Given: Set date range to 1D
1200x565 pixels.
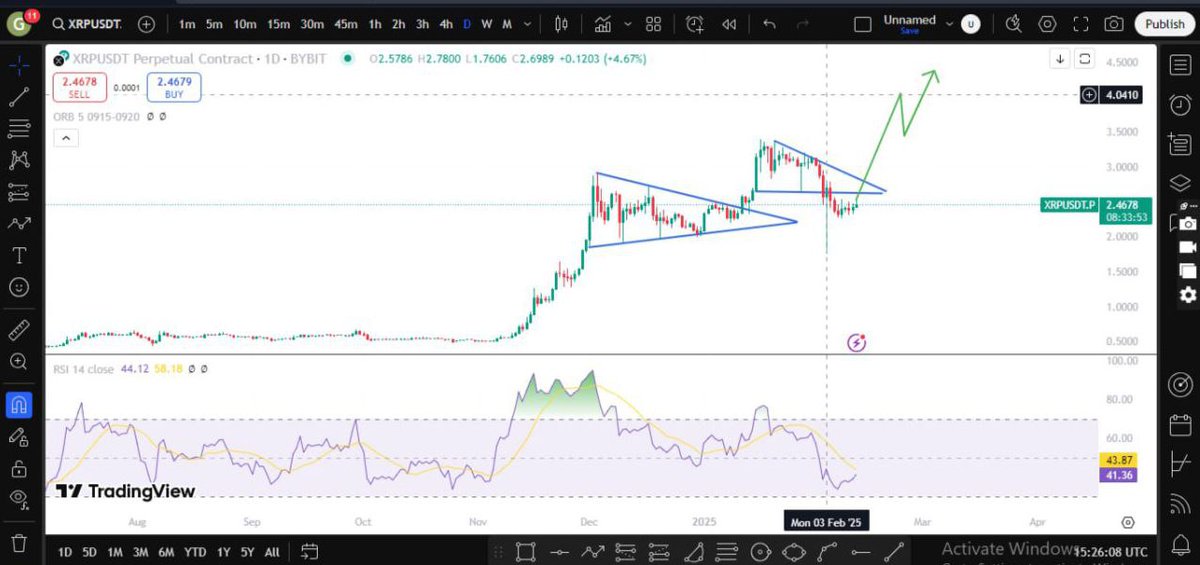Looking at the screenshot, I should tap(64, 552).
